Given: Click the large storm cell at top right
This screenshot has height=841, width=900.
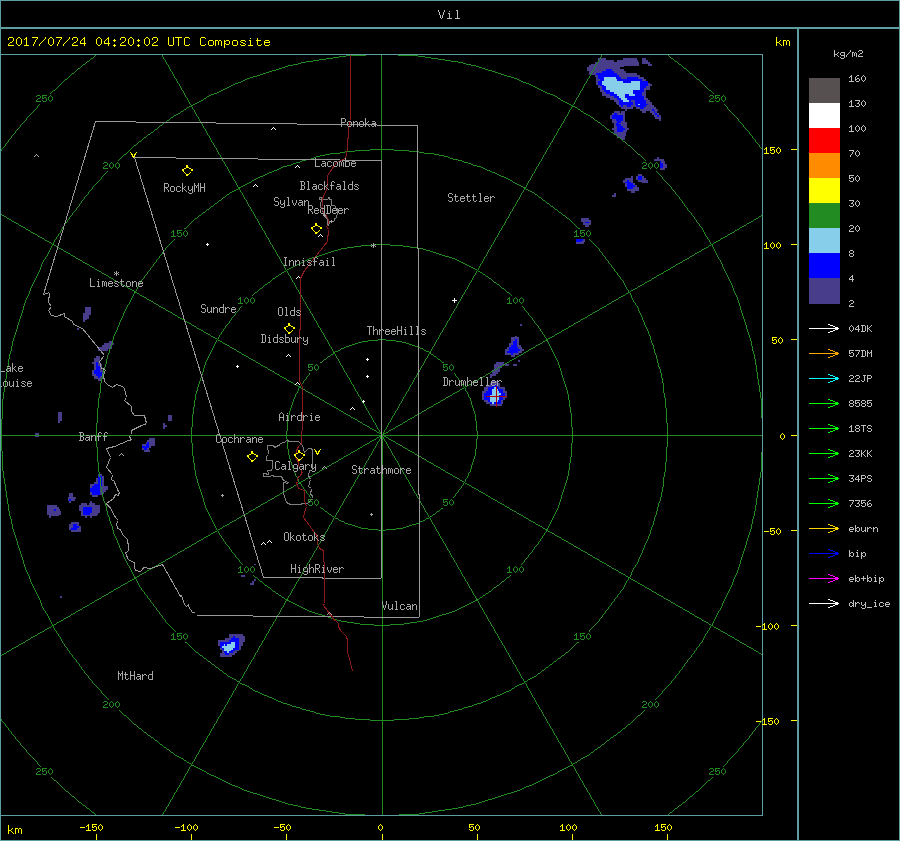Looking at the screenshot, I should (624, 87).
